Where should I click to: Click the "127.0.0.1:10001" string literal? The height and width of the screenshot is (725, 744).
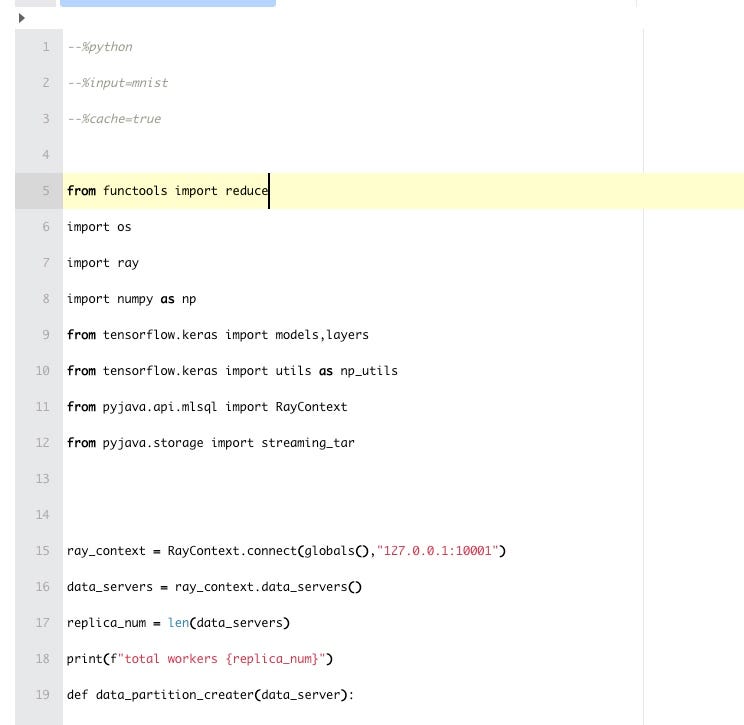coord(437,551)
